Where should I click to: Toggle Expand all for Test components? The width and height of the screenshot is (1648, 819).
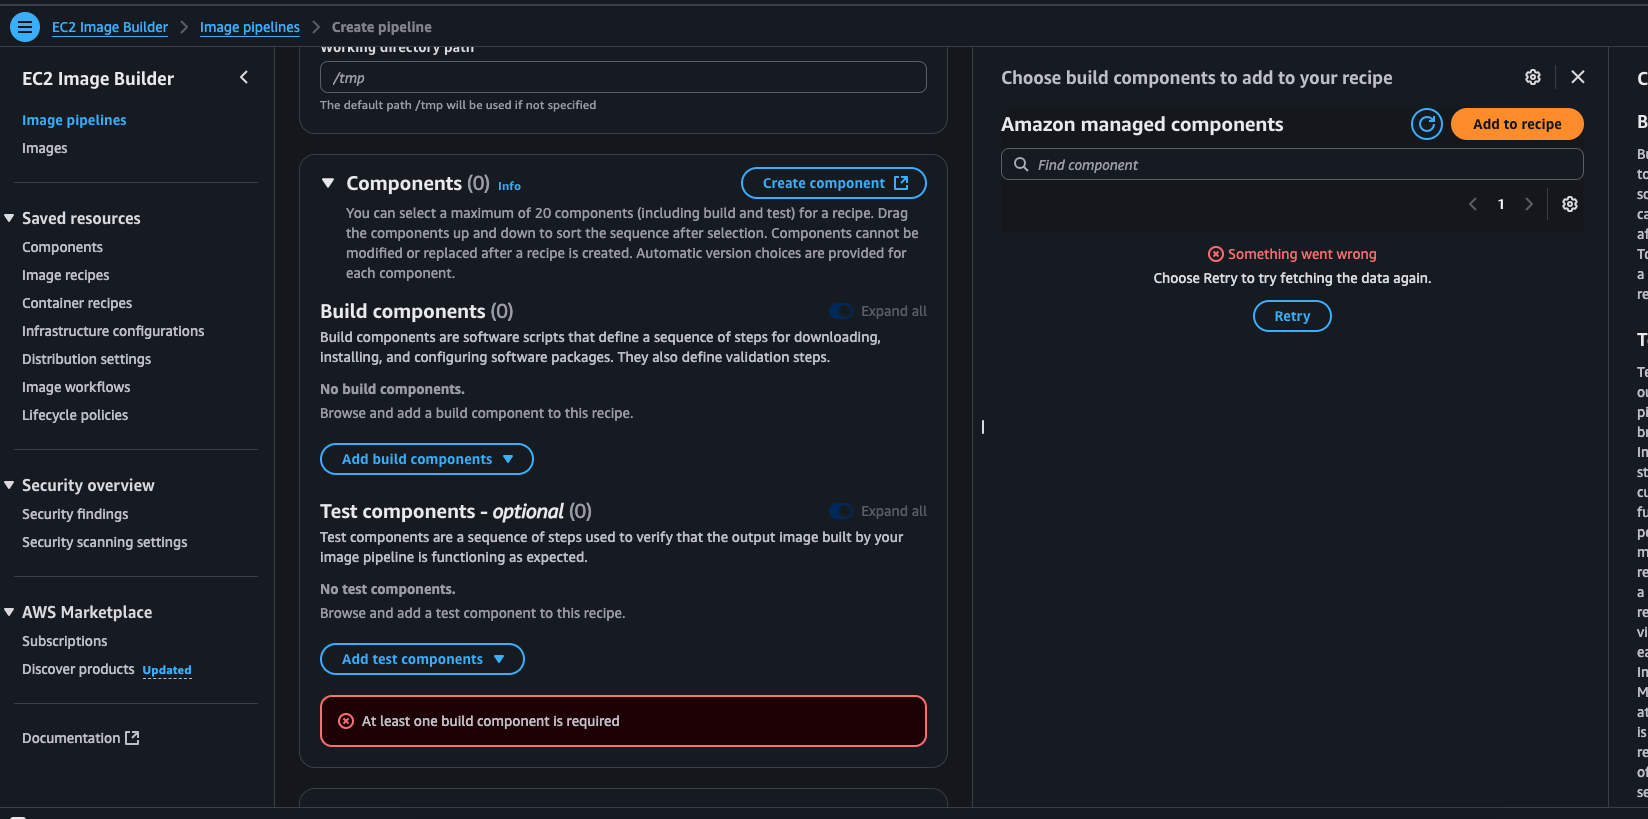841,511
